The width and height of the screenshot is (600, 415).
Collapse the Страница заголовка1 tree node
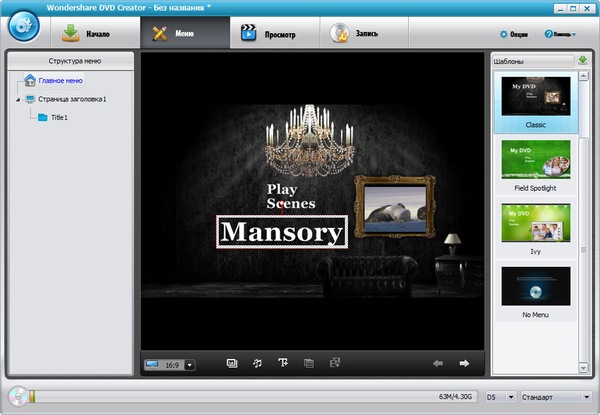17,99
